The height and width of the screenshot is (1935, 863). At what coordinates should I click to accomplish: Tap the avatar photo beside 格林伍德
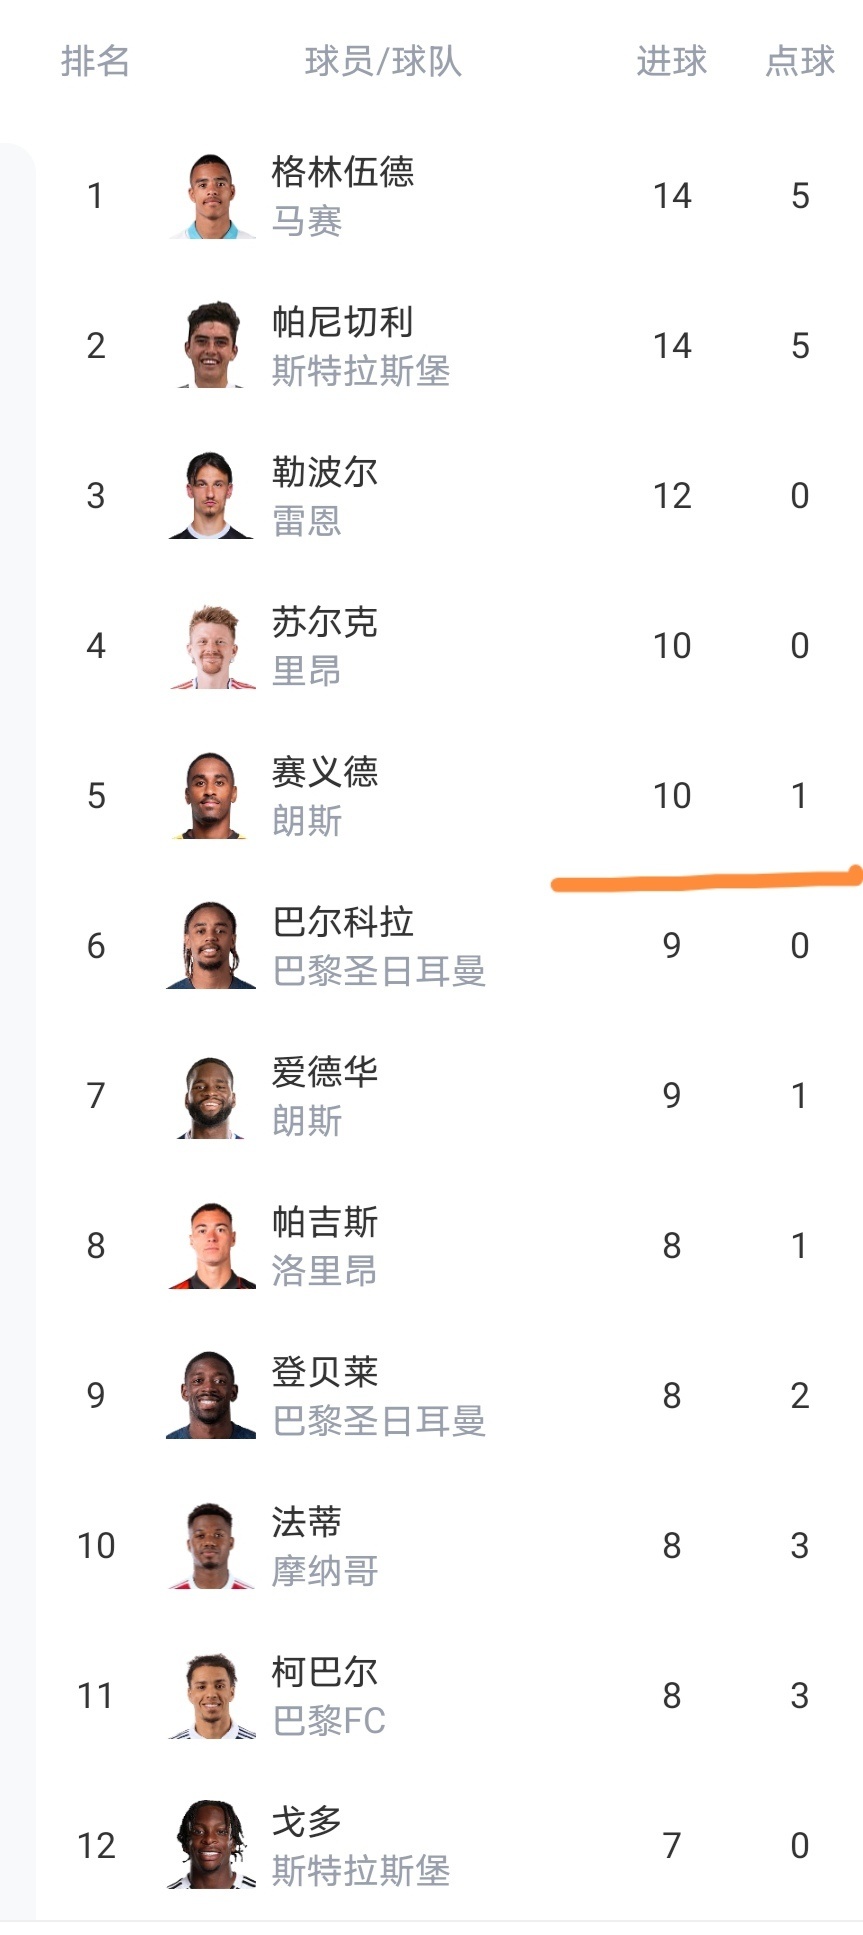[211, 196]
